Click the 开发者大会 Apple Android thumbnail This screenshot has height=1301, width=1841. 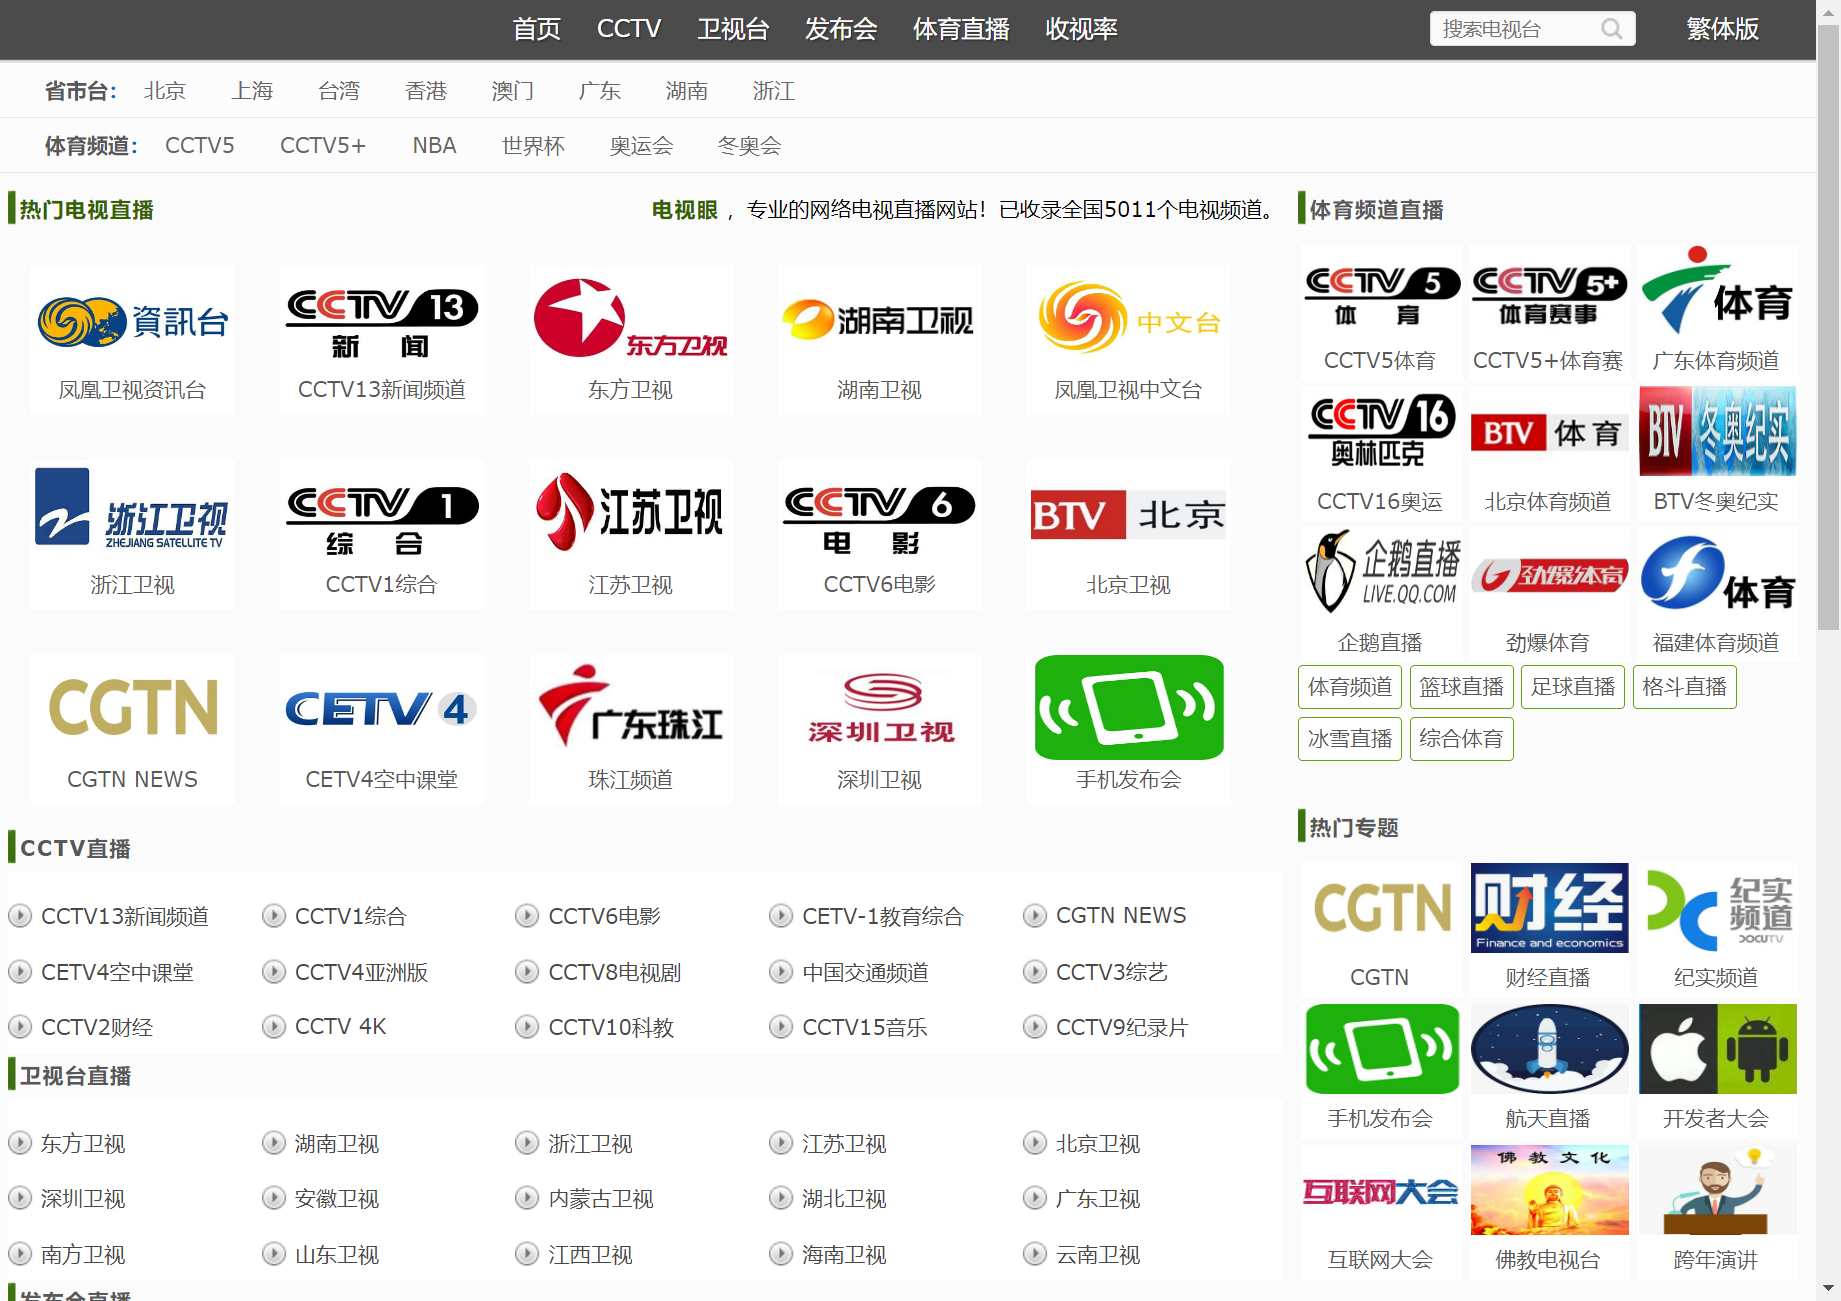tap(1717, 1049)
